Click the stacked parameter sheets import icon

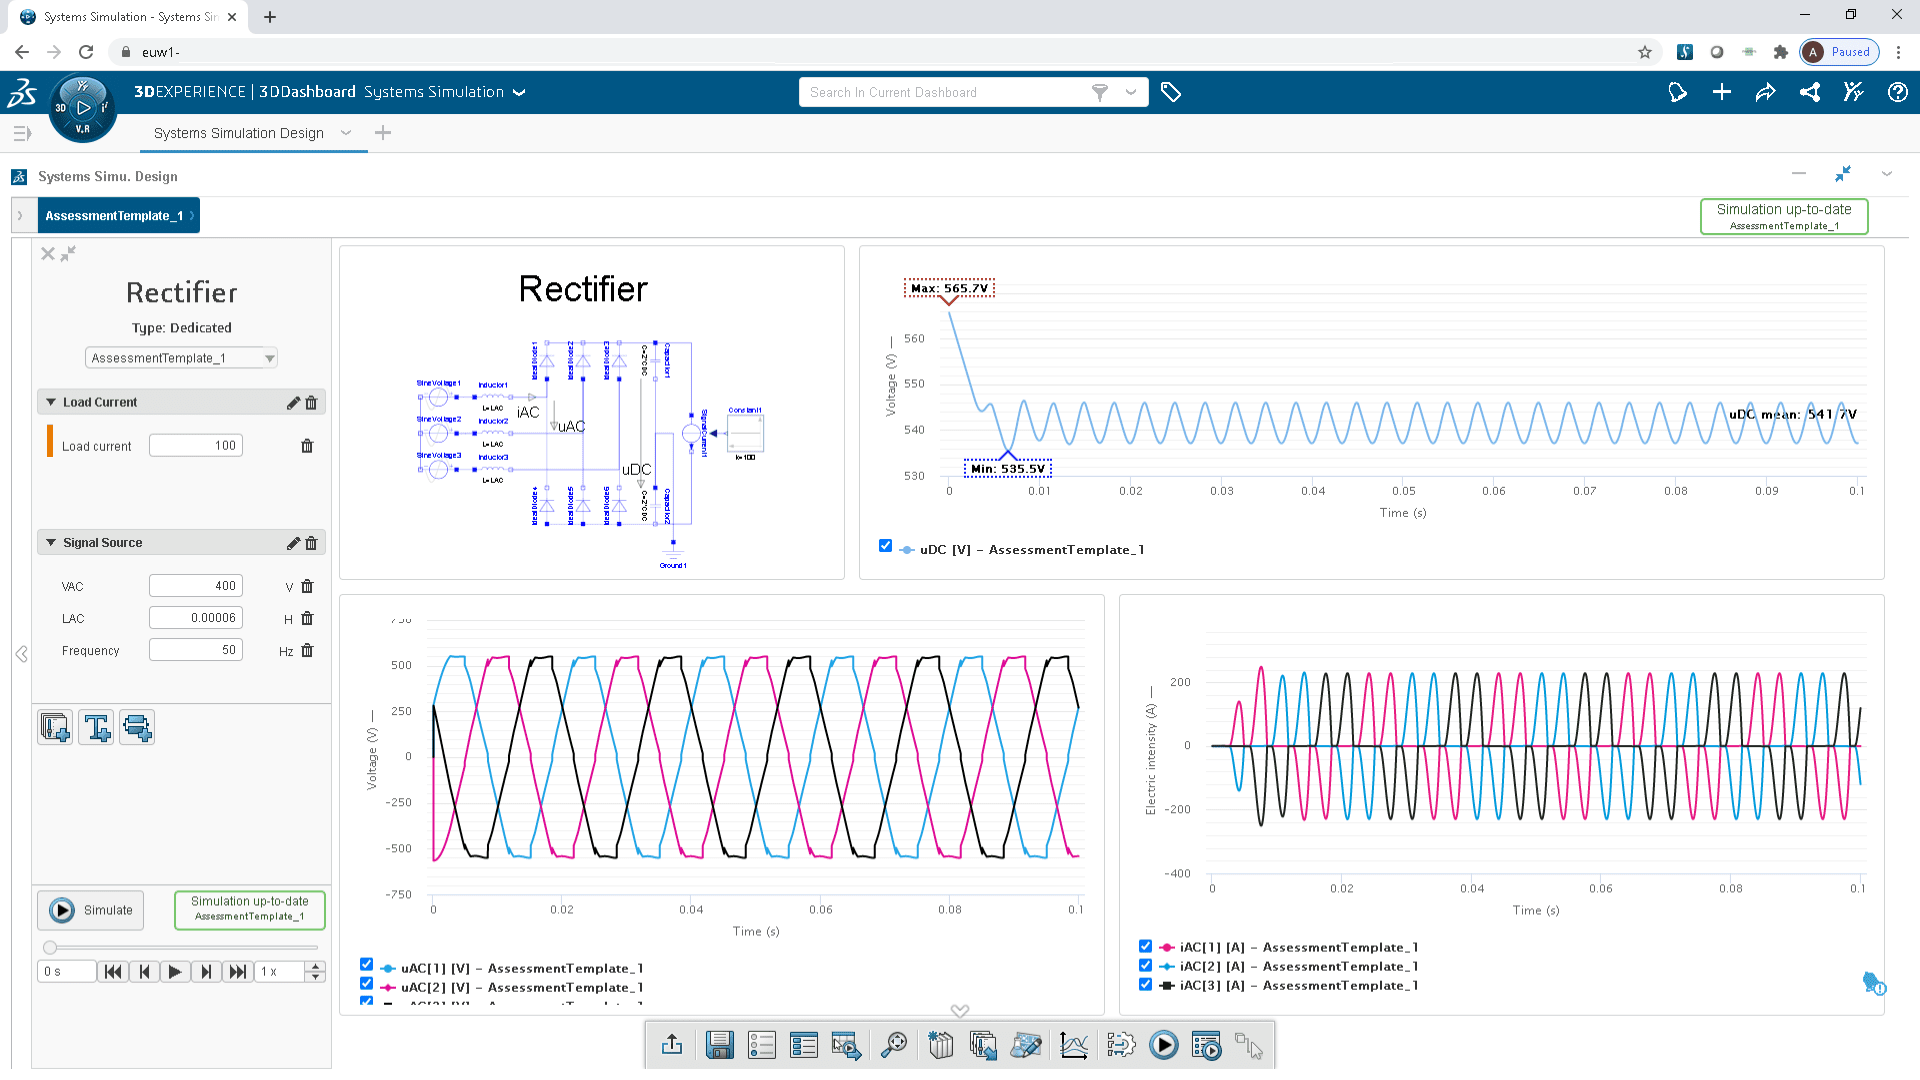(983, 1045)
